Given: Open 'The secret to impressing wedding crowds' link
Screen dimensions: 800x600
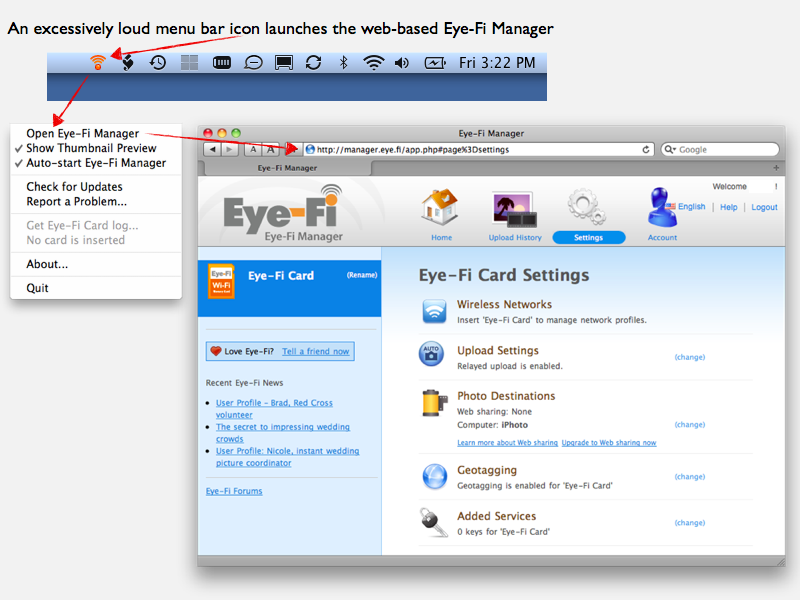Looking at the screenshot, I should tap(283, 433).
